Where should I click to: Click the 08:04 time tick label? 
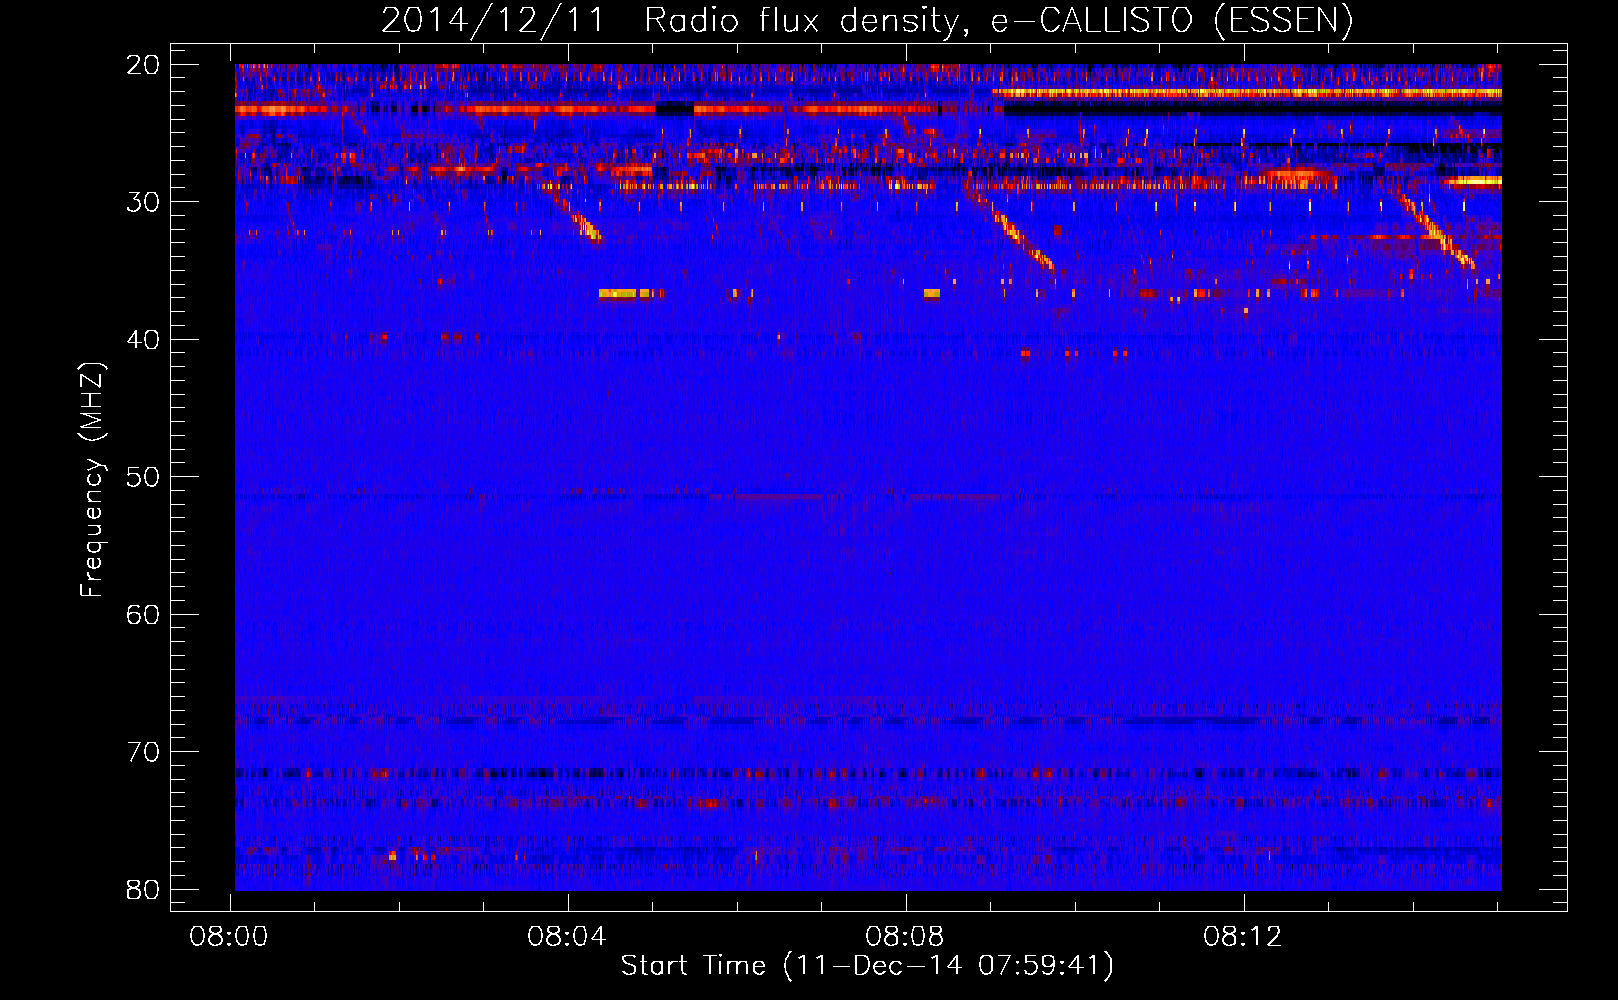pyautogui.click(x=567, y=937)
